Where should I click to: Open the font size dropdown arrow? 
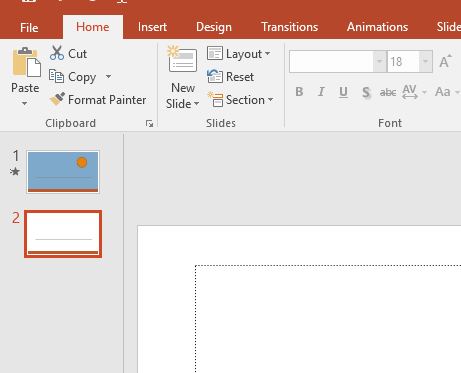[x=425, y=62]
